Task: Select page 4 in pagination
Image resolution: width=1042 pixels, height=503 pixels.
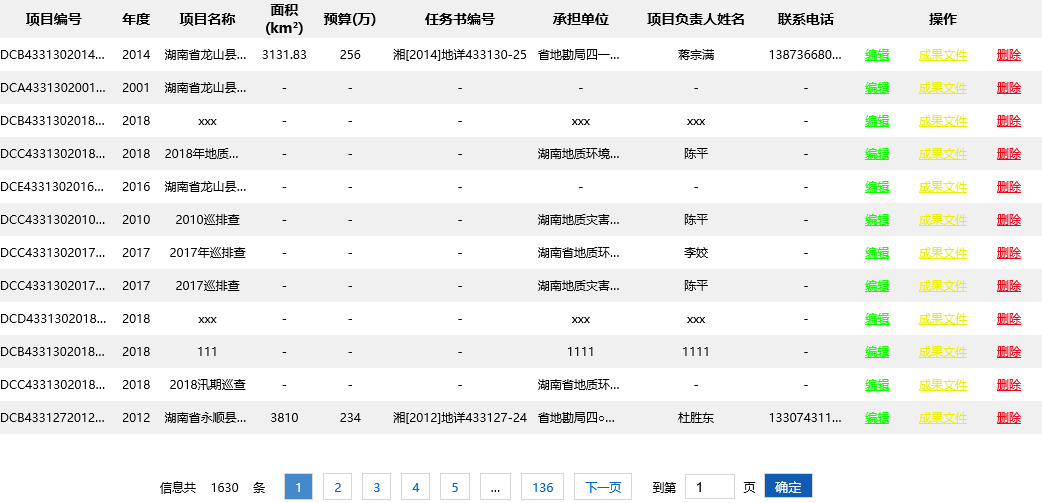Action: [415, 487]
